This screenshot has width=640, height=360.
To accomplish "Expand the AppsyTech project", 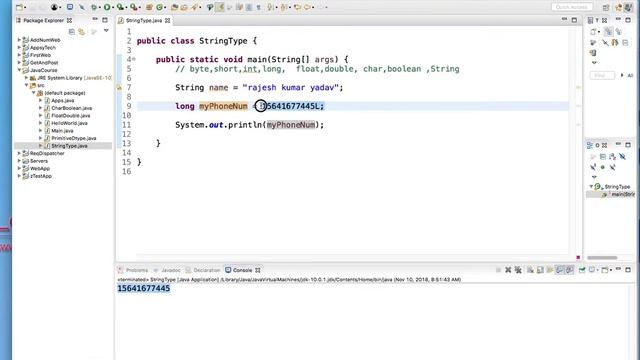I will (x=19, y=47).
